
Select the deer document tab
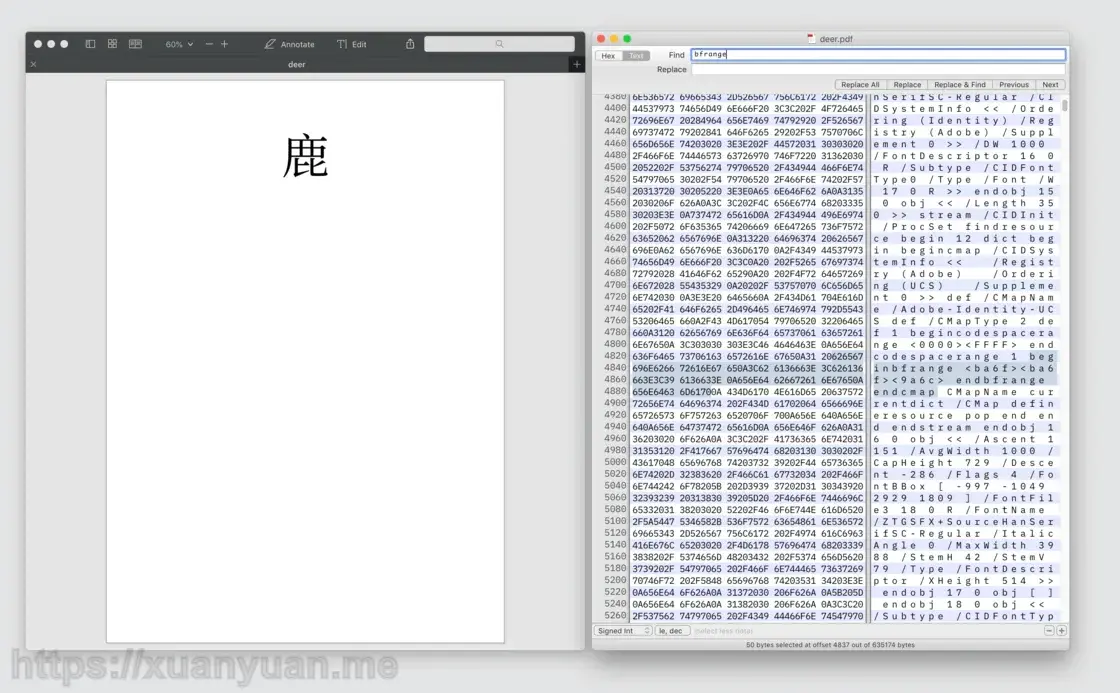(296, 64)
